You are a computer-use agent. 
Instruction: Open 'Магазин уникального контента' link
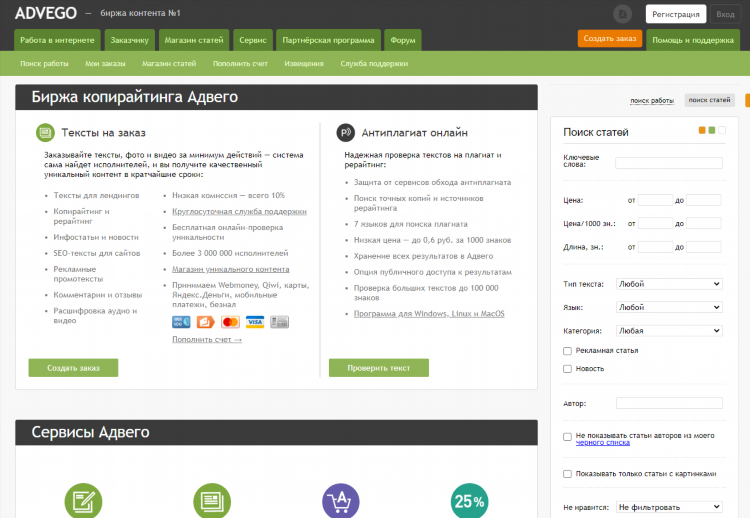click(x=231, y=269)
